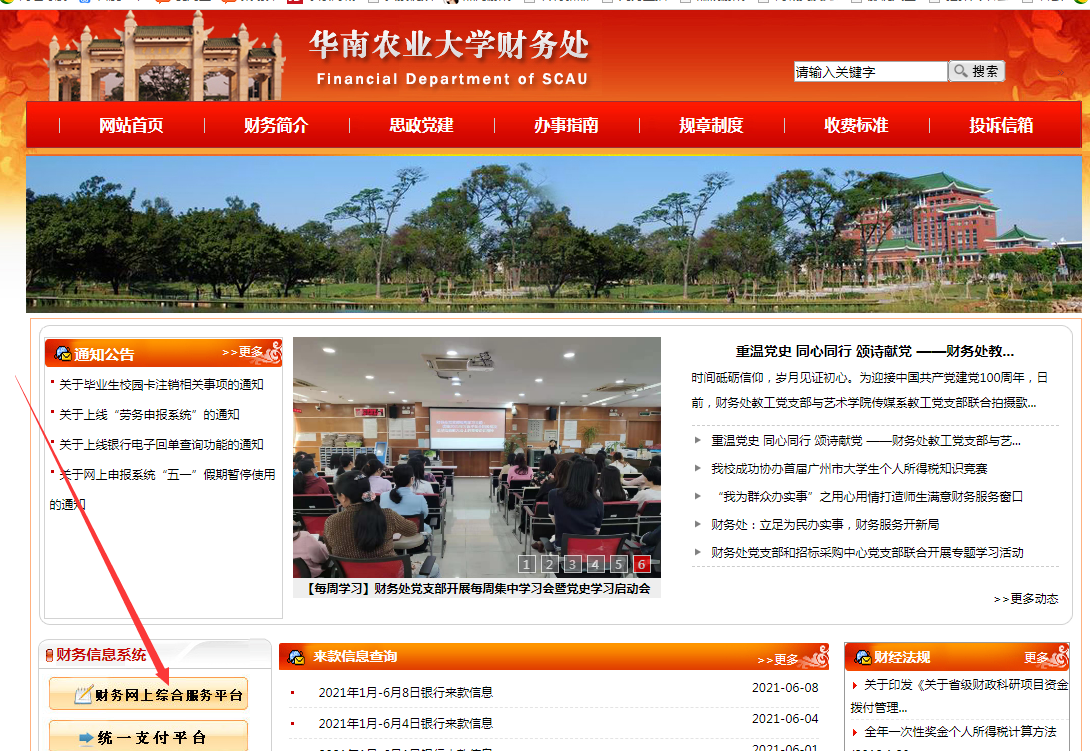This screenshot has width=1090, height=751.
Task: Click the pencil icon on 财务网上综合服务平台
Action: (83, 694)
